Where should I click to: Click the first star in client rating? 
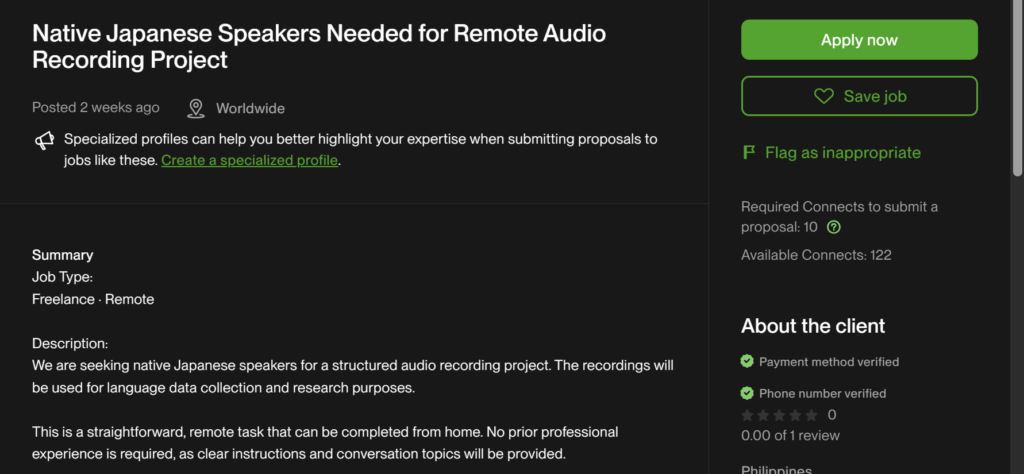click(x=747, y=414)
